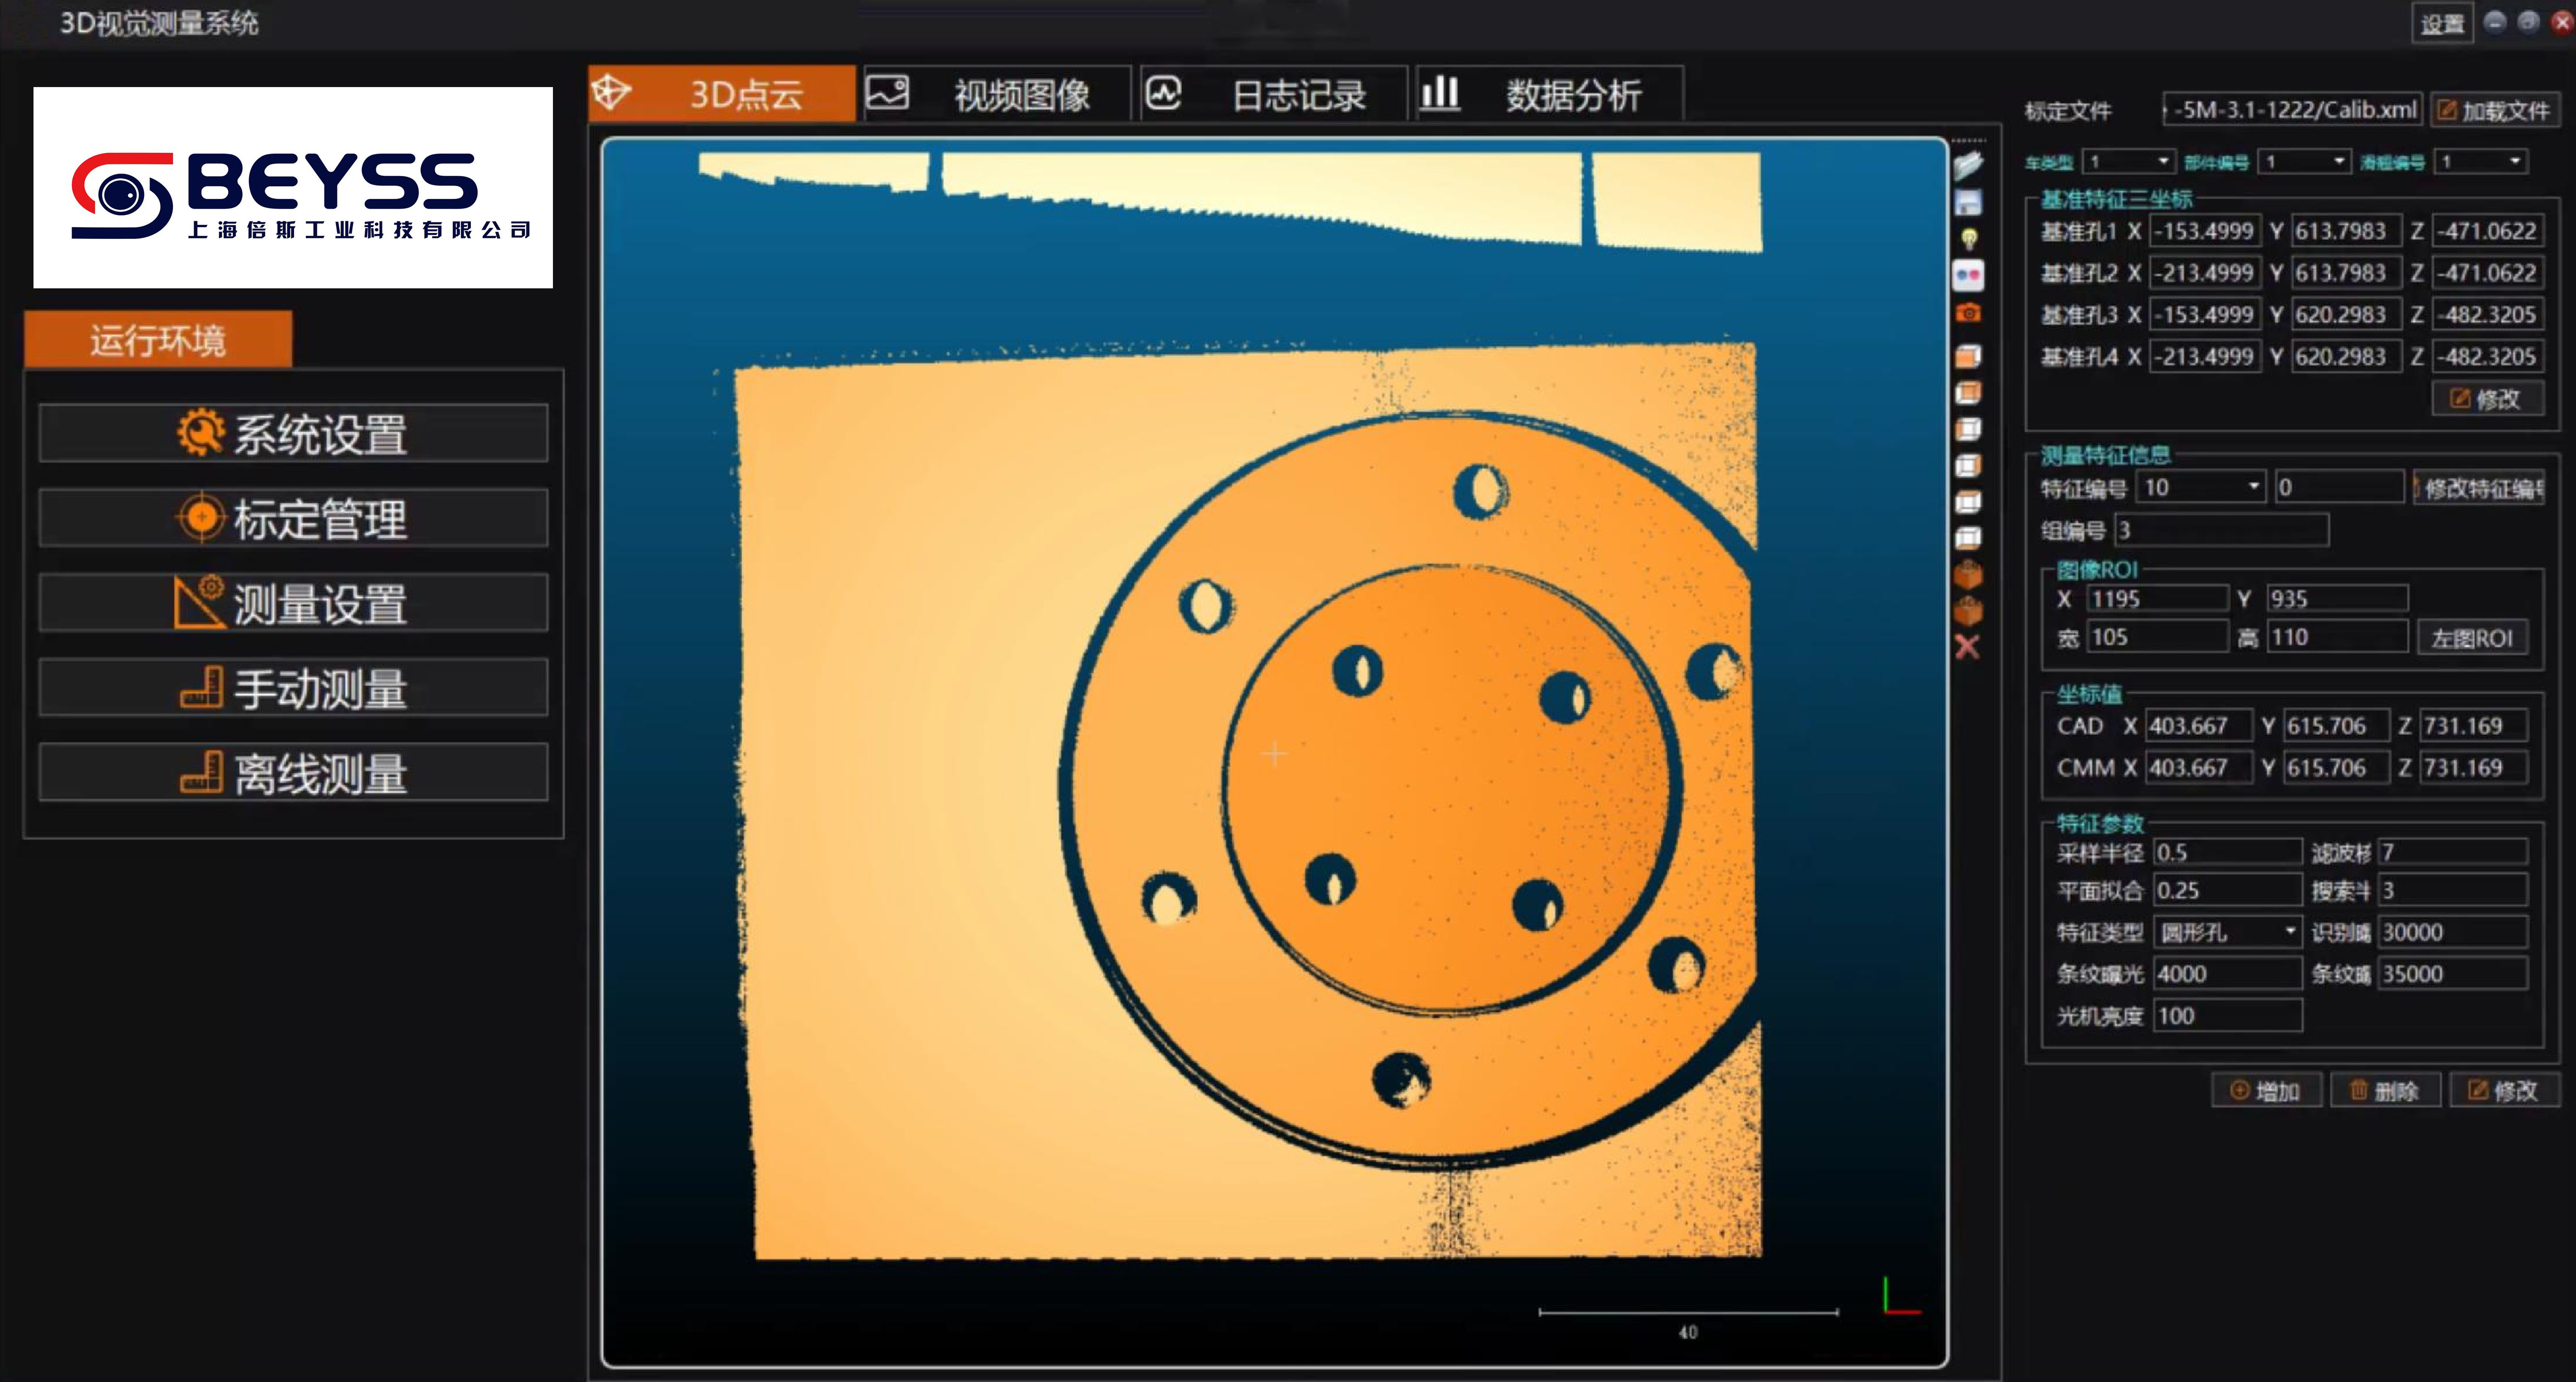Open 手动测量 from left menu
The image size is (2576, 1382).
coord(293,688)
